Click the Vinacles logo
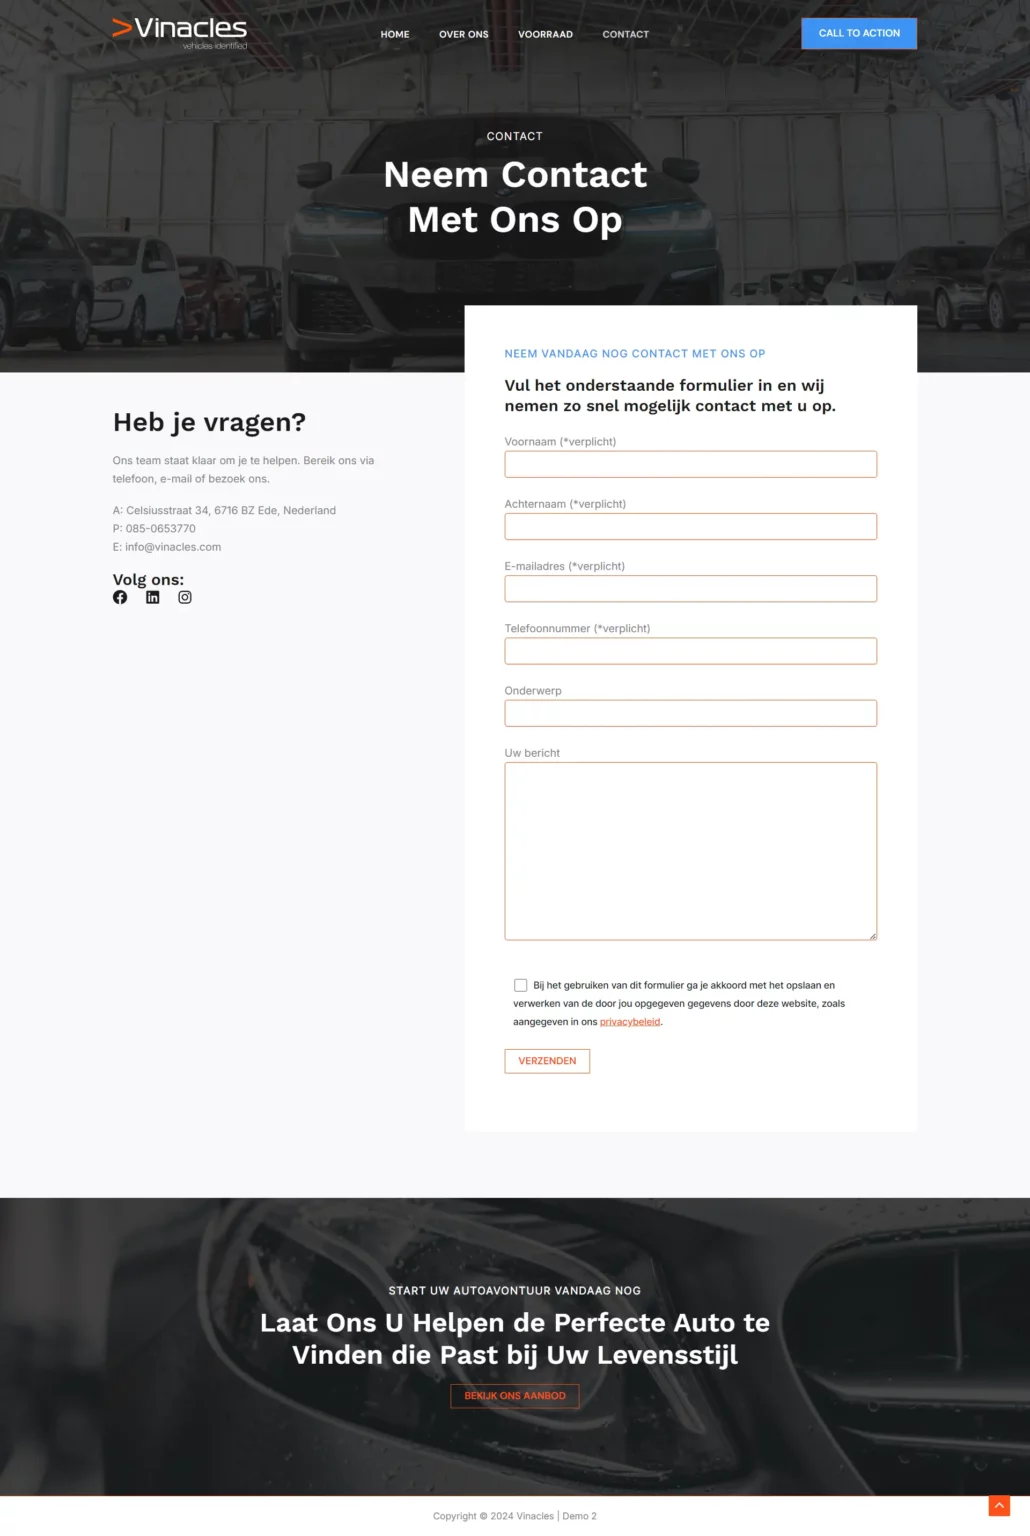The height and width of the screenshot is (1536, 1030). click(180, 33)
